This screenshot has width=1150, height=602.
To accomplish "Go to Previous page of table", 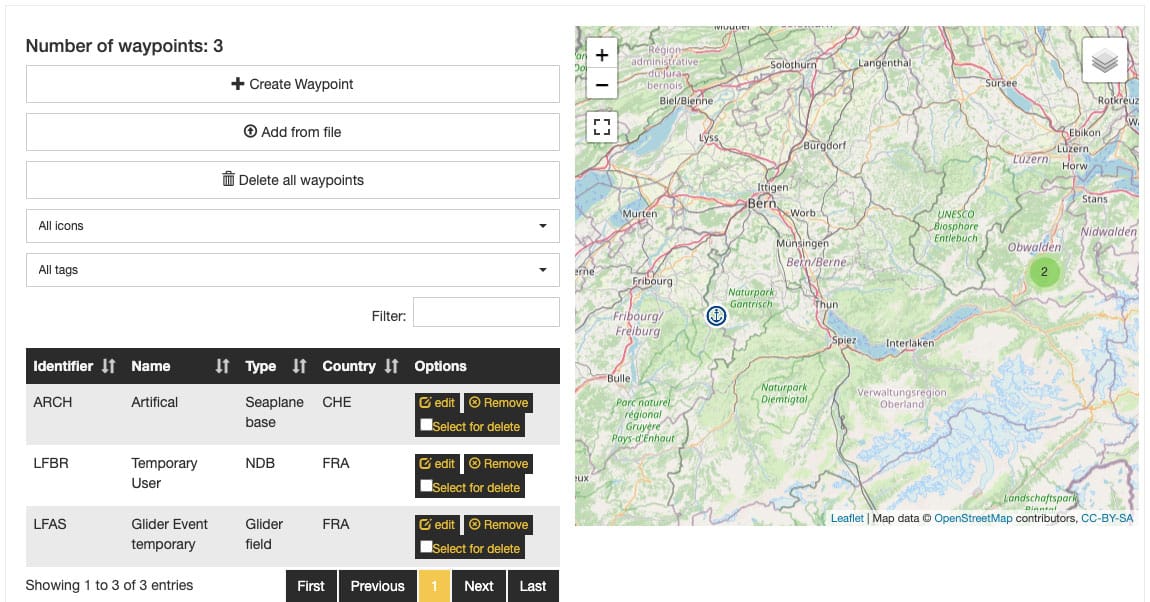I will pos(377,586).
